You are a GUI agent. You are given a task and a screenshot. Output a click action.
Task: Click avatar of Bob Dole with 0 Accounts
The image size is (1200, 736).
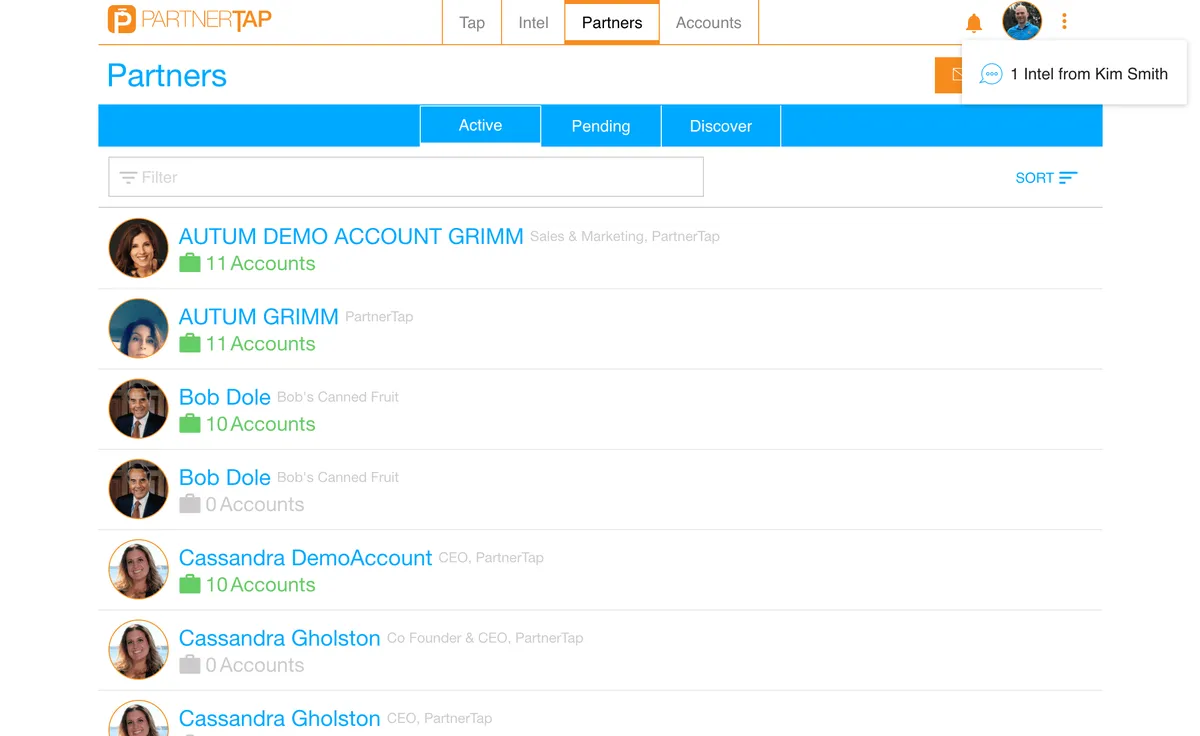(x=138, y=489)
